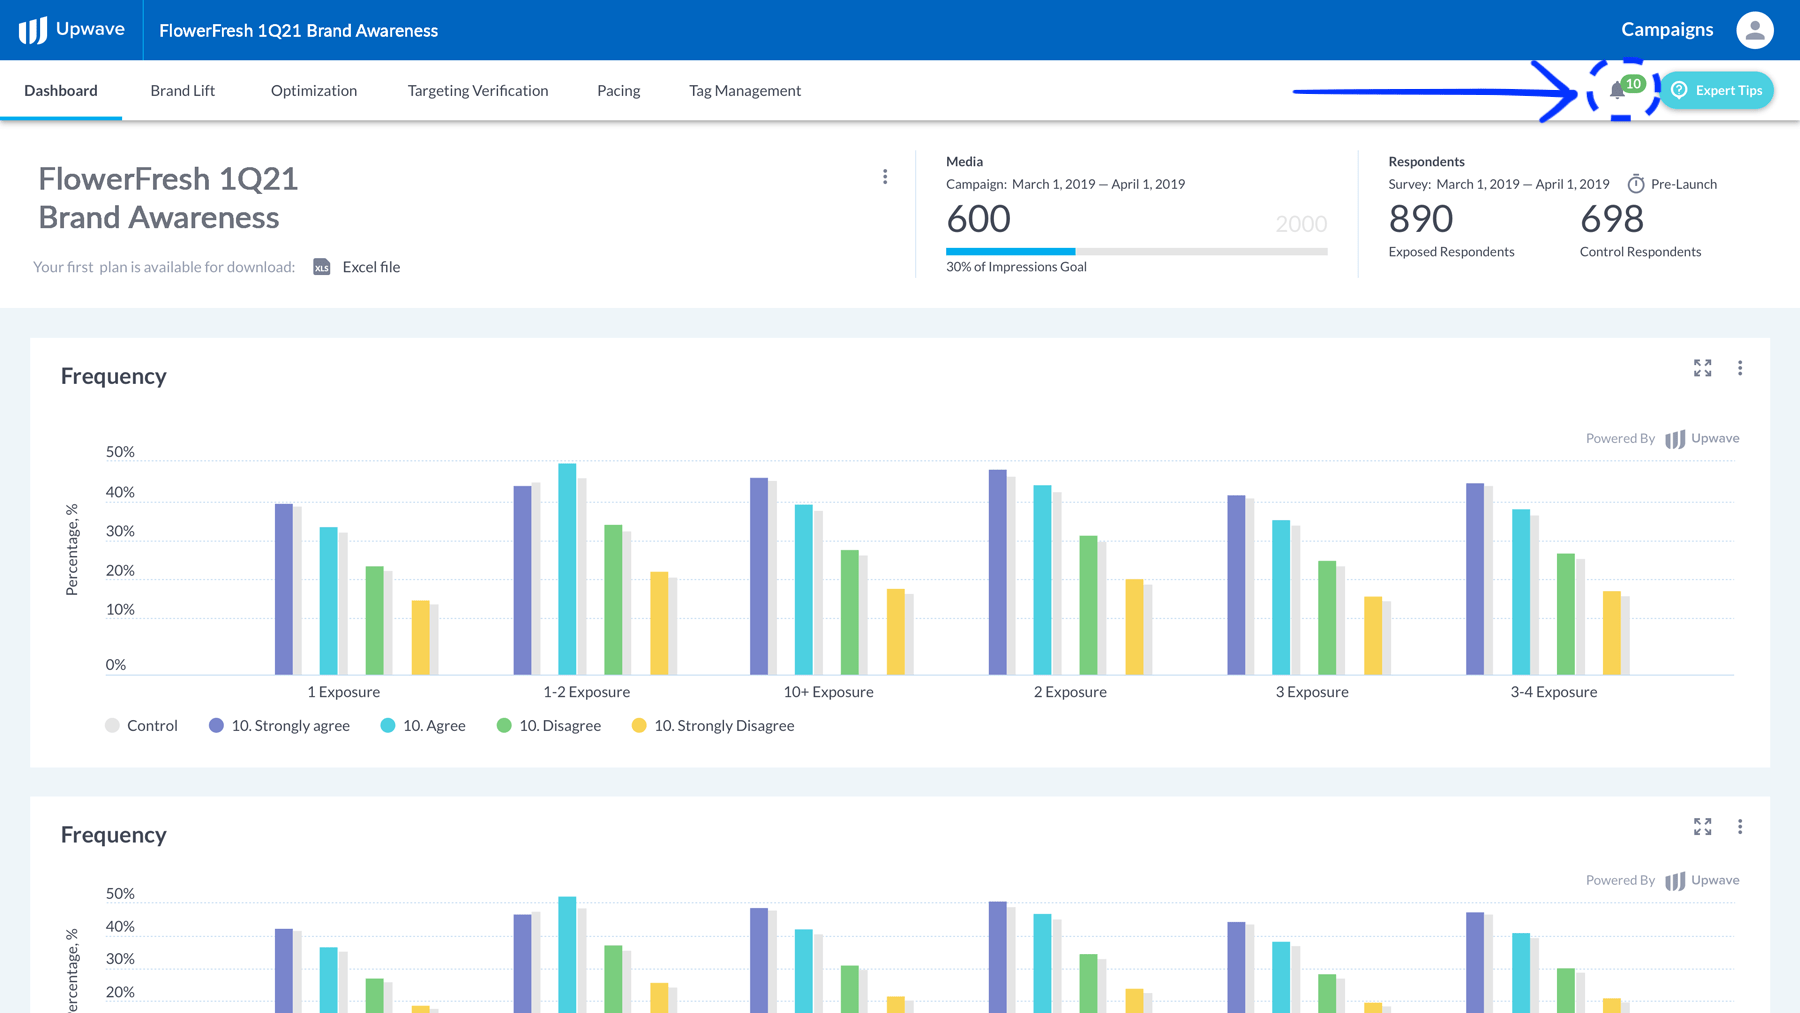The image size is (1800, 1013).
Task: Expand second Frequency chart to fullscreen
Action: click(1702, 826)
